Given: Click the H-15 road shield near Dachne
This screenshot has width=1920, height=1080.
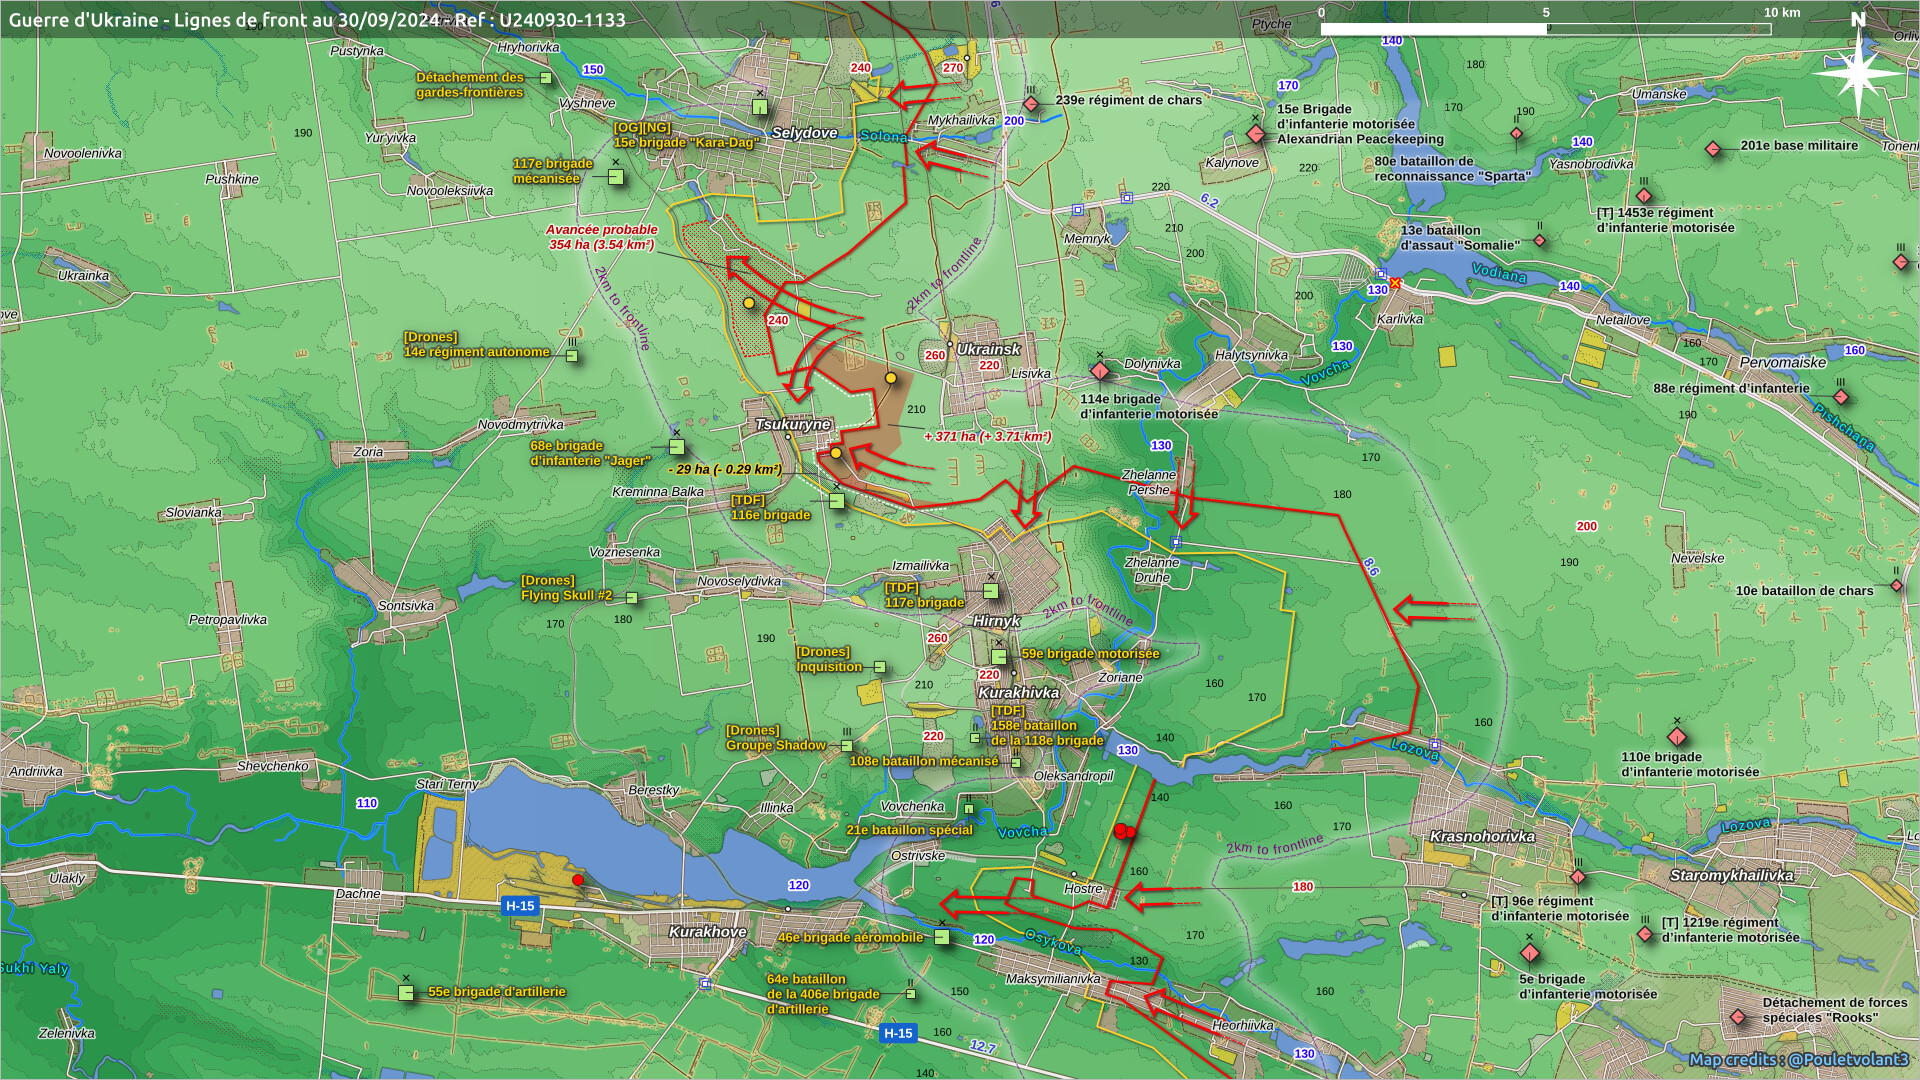Looking at the screenshot, I should click(x=520, y=906).
